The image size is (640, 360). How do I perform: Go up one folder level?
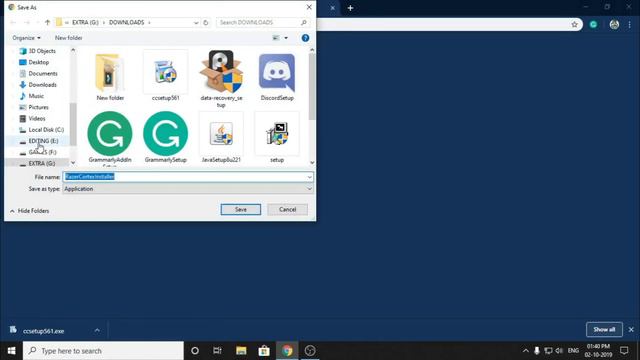(x=47, y=22)
